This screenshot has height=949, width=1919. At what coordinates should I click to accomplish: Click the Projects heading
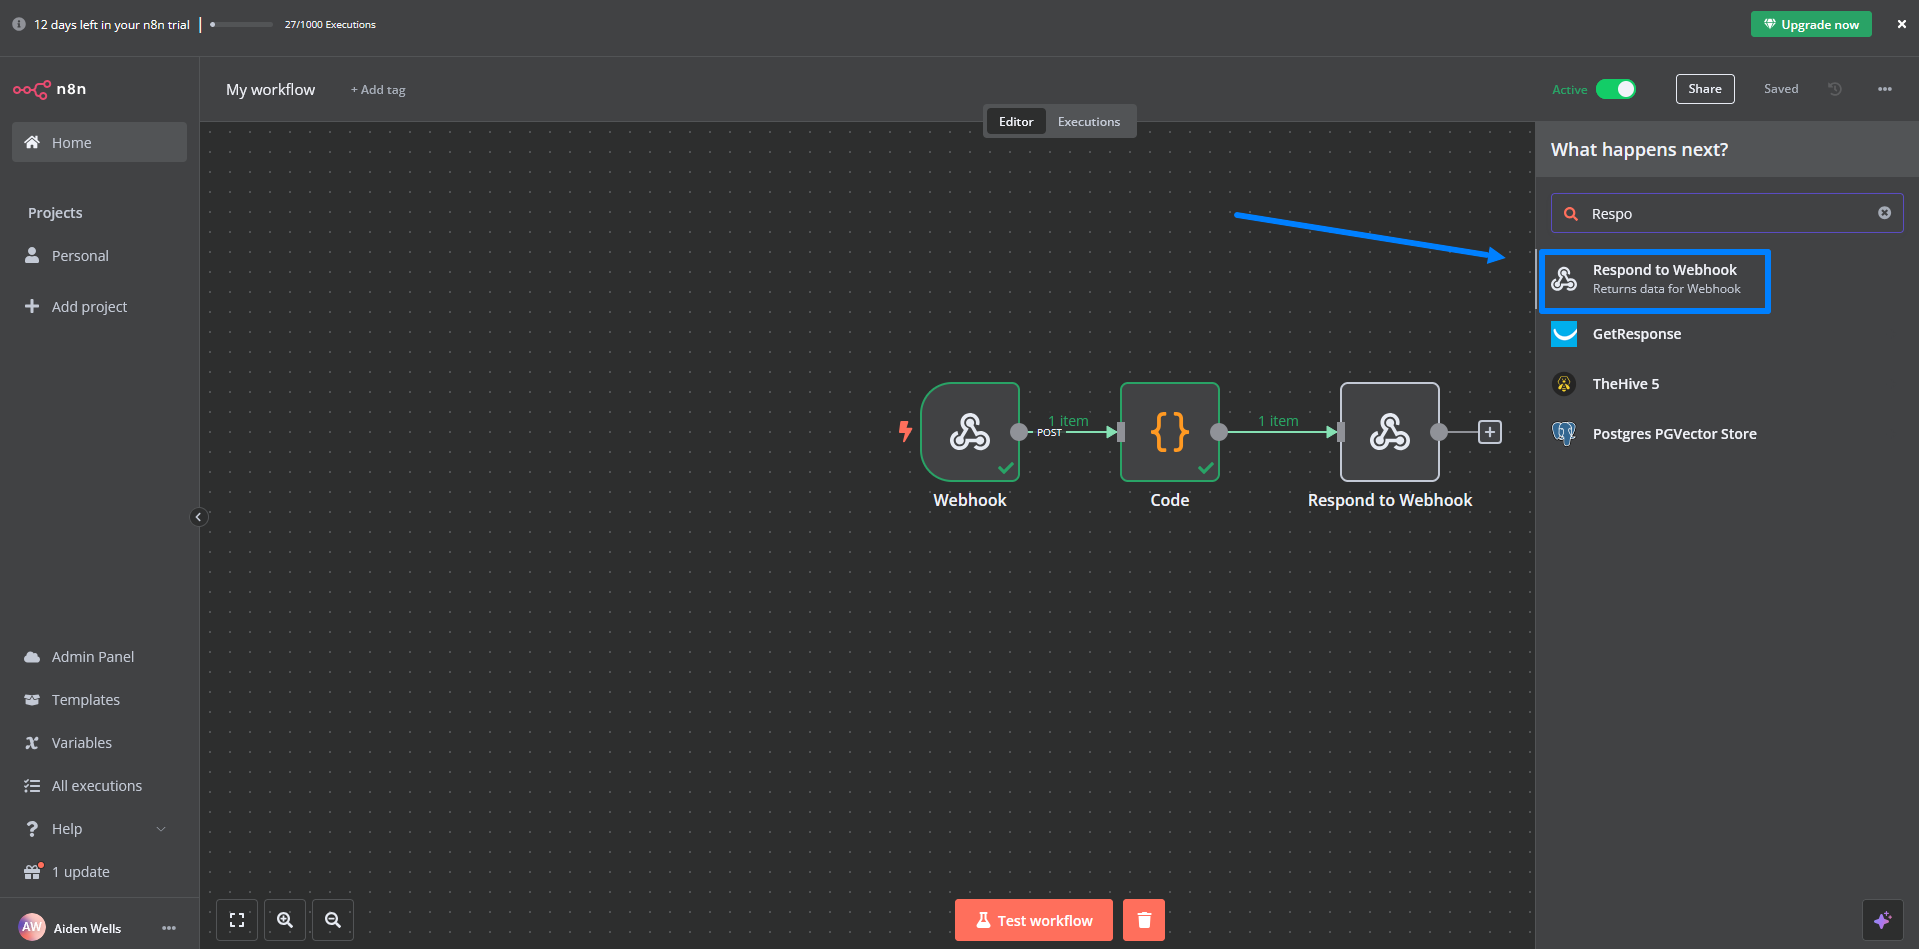click(x=55, y=213)
